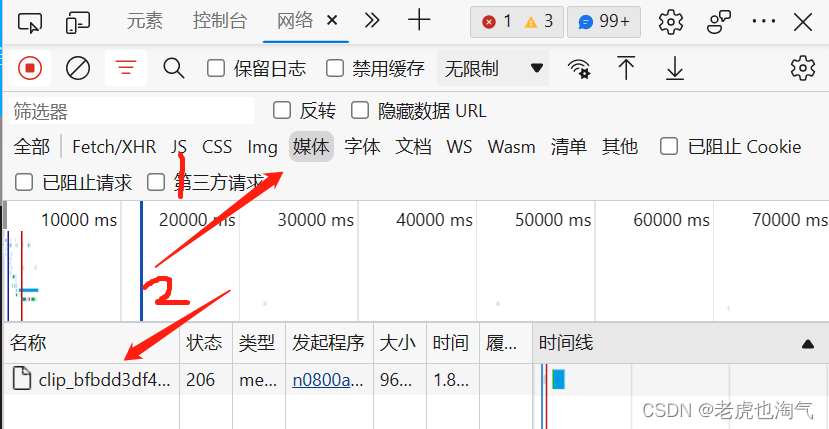Close the 网络 tab with its x
Screen dimensions: 829x429
click(332, 21)
